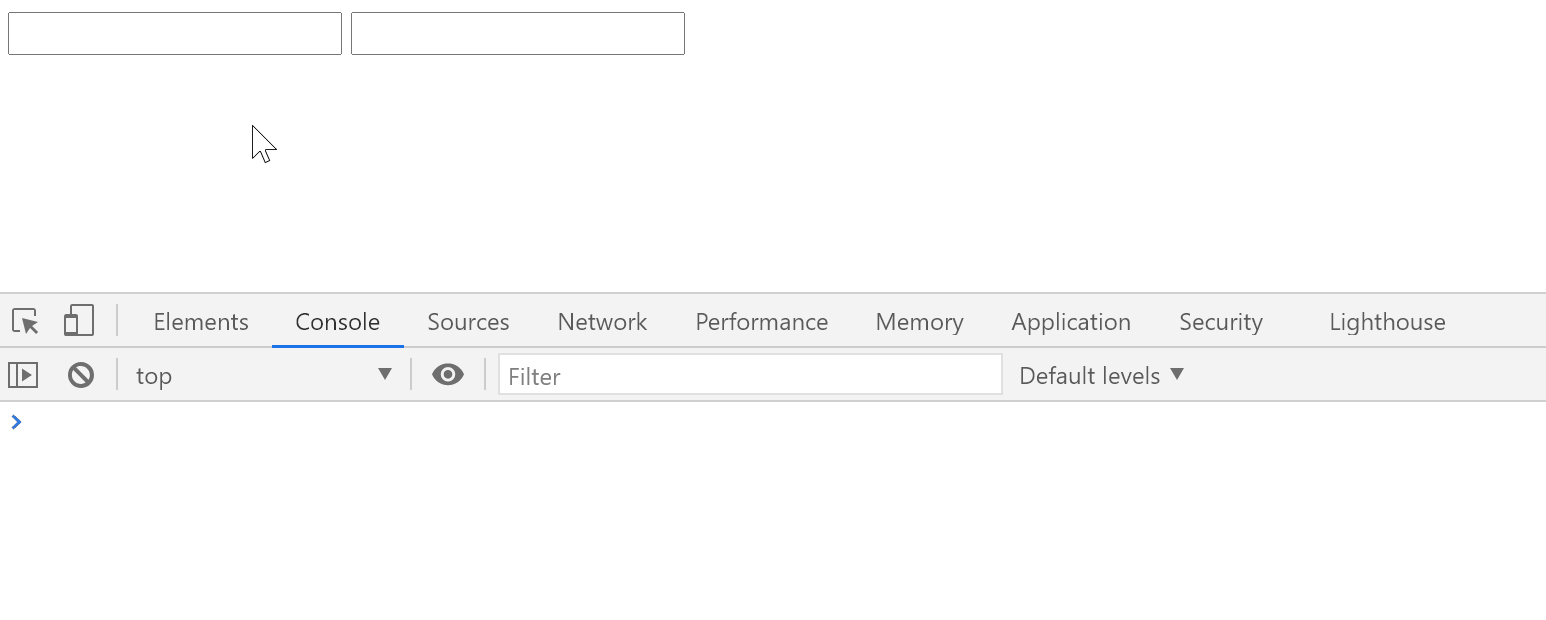Open the Sources tab
Viewport: 1546px width, 620px height.
(x=468, y=322)
